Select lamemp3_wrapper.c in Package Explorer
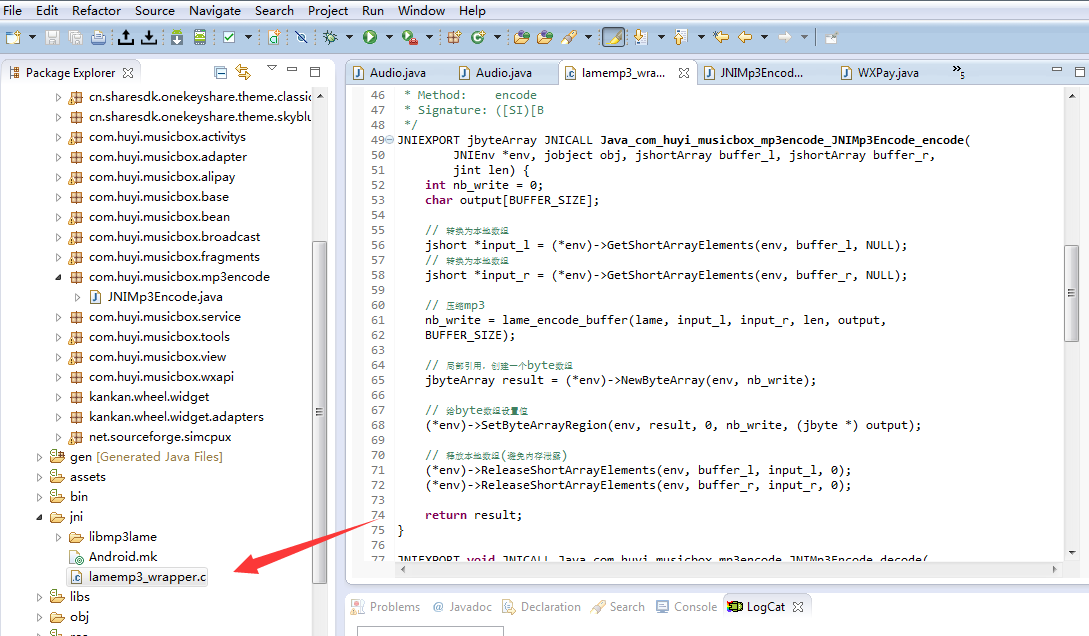Image resolution: width=1089 pixels, height=636 pixels. [138, 577]
